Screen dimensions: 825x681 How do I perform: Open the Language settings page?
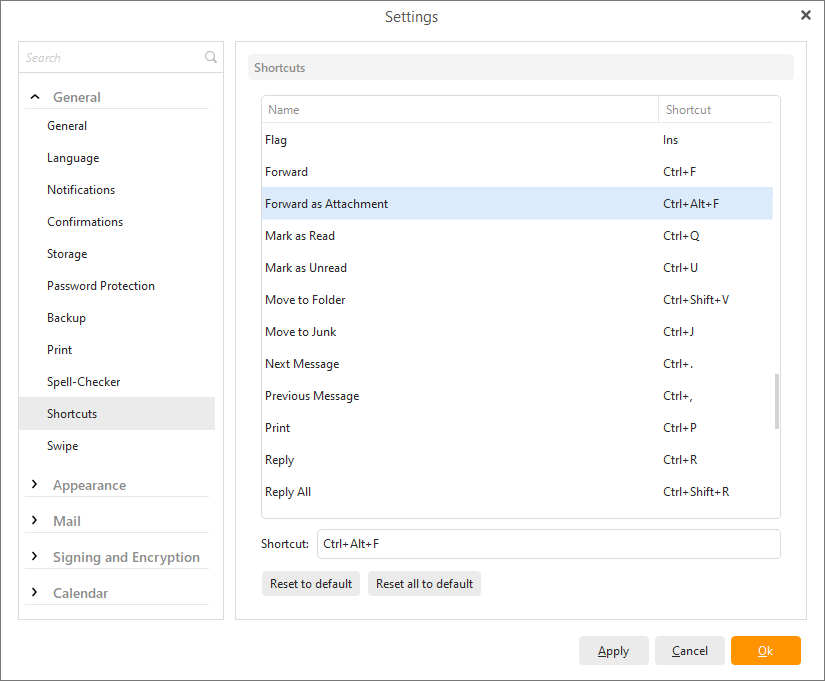pos(73,157)
